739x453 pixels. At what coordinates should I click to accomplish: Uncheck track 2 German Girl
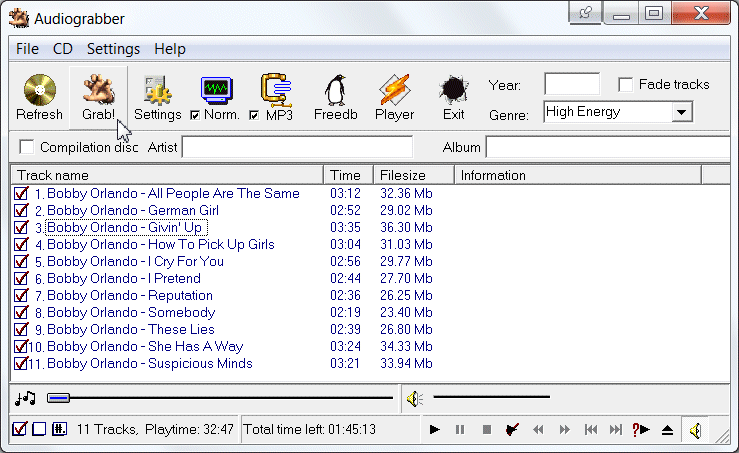pyautogui.click(x=21, y=210)
